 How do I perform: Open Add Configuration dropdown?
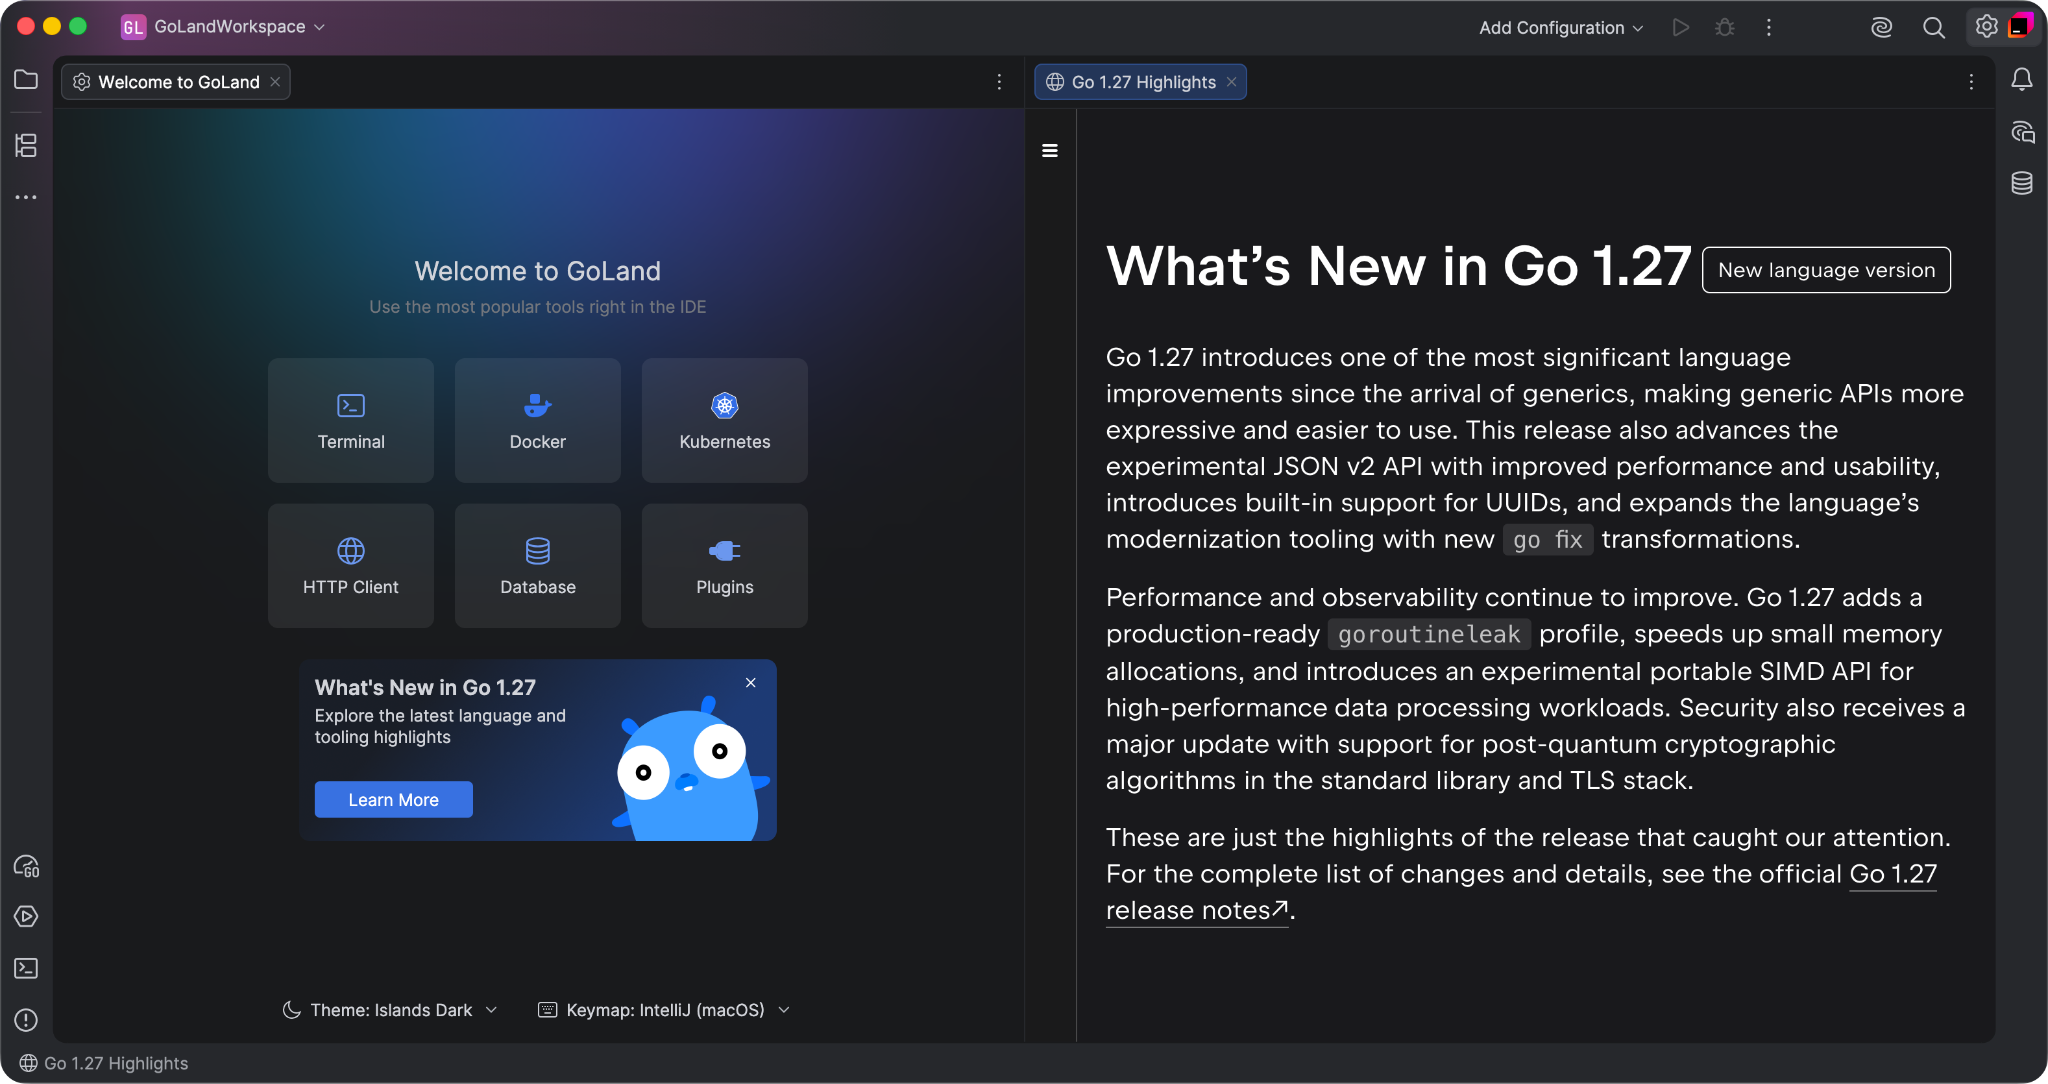[x=1561, y=28]
